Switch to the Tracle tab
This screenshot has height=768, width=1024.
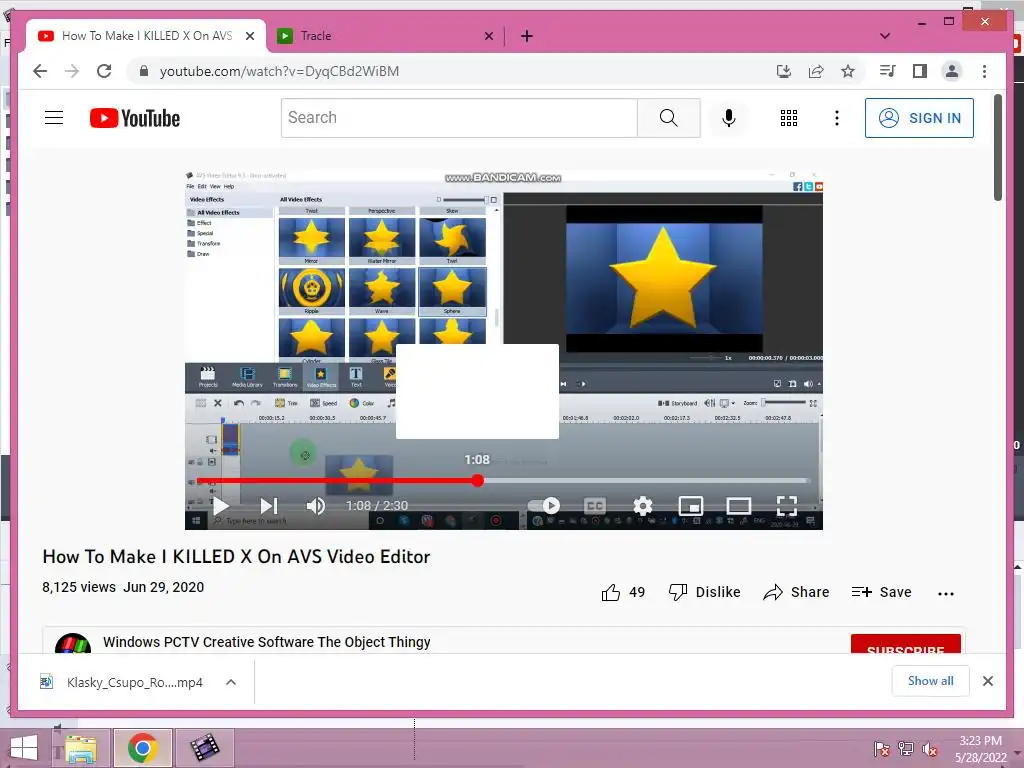click(385, 36)
